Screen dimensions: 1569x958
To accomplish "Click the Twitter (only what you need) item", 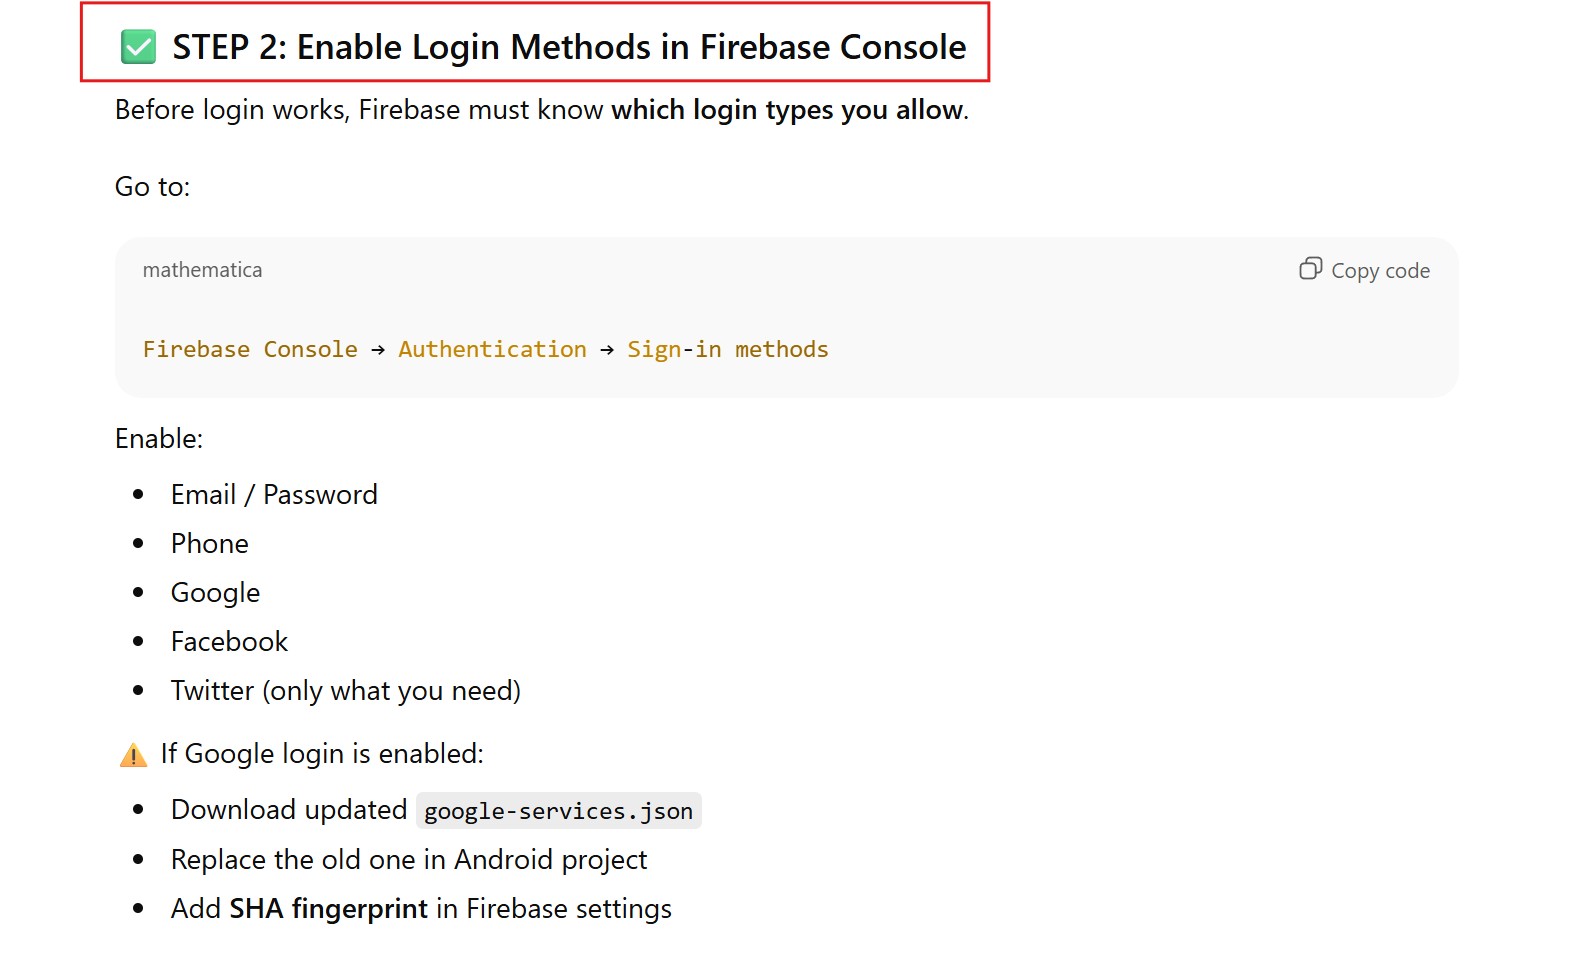I will point(345,691).
